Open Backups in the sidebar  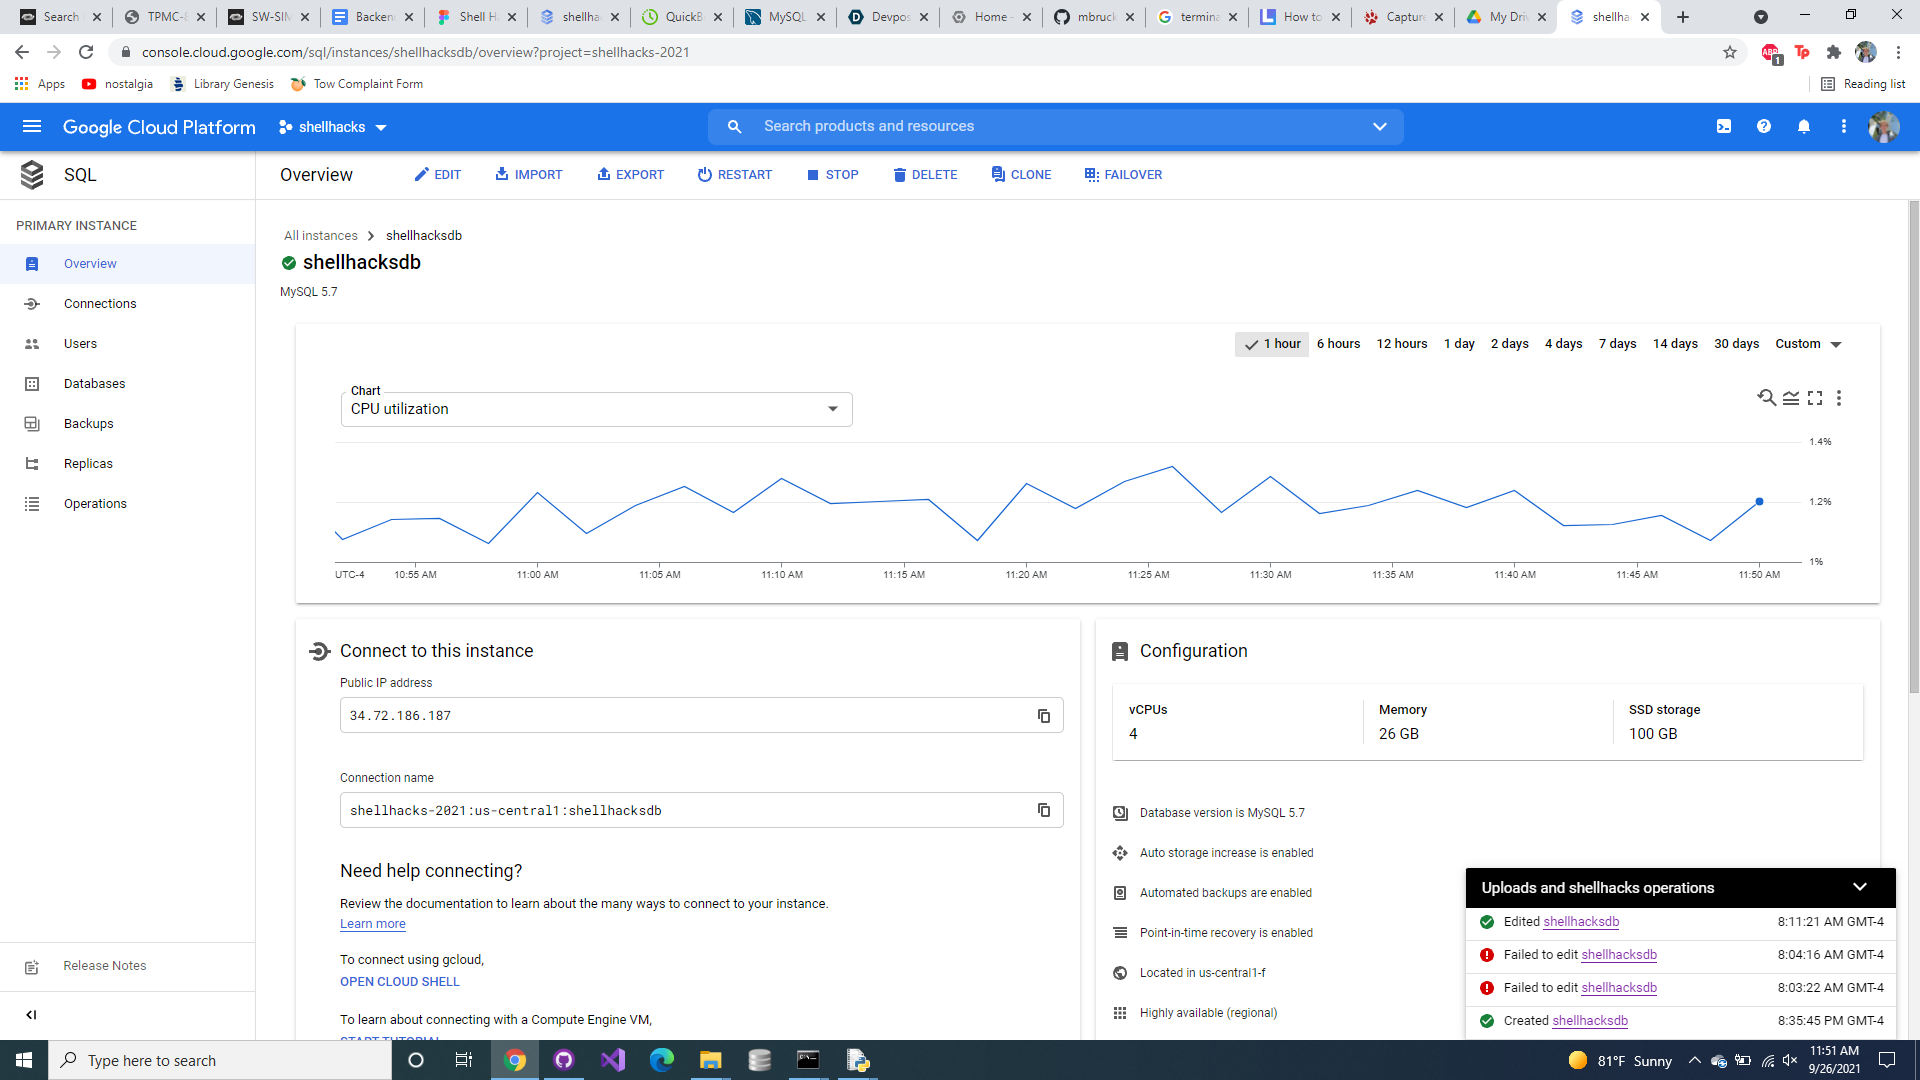[88, 424]
